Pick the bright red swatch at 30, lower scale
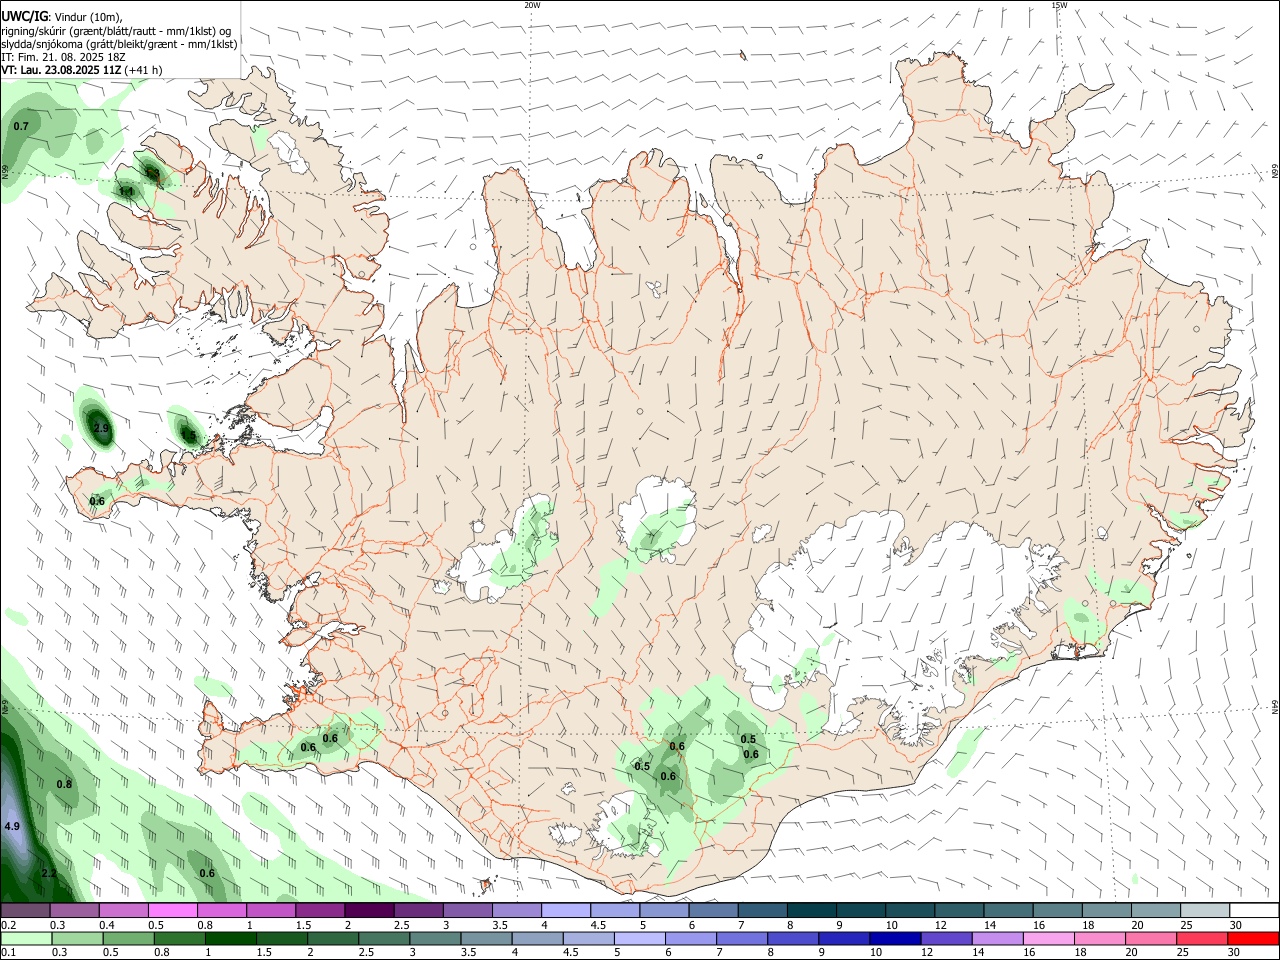Viewport: 1280px width, 960px height. click(1252, 938)
